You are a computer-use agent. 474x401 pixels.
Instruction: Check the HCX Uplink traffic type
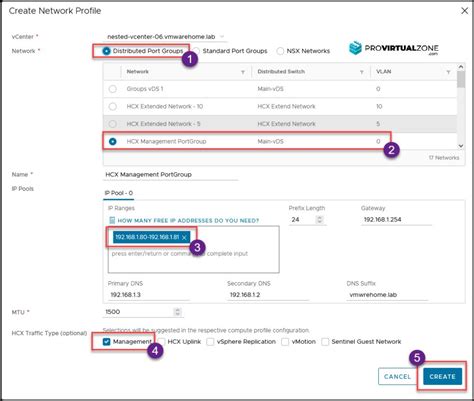[161, 342]
